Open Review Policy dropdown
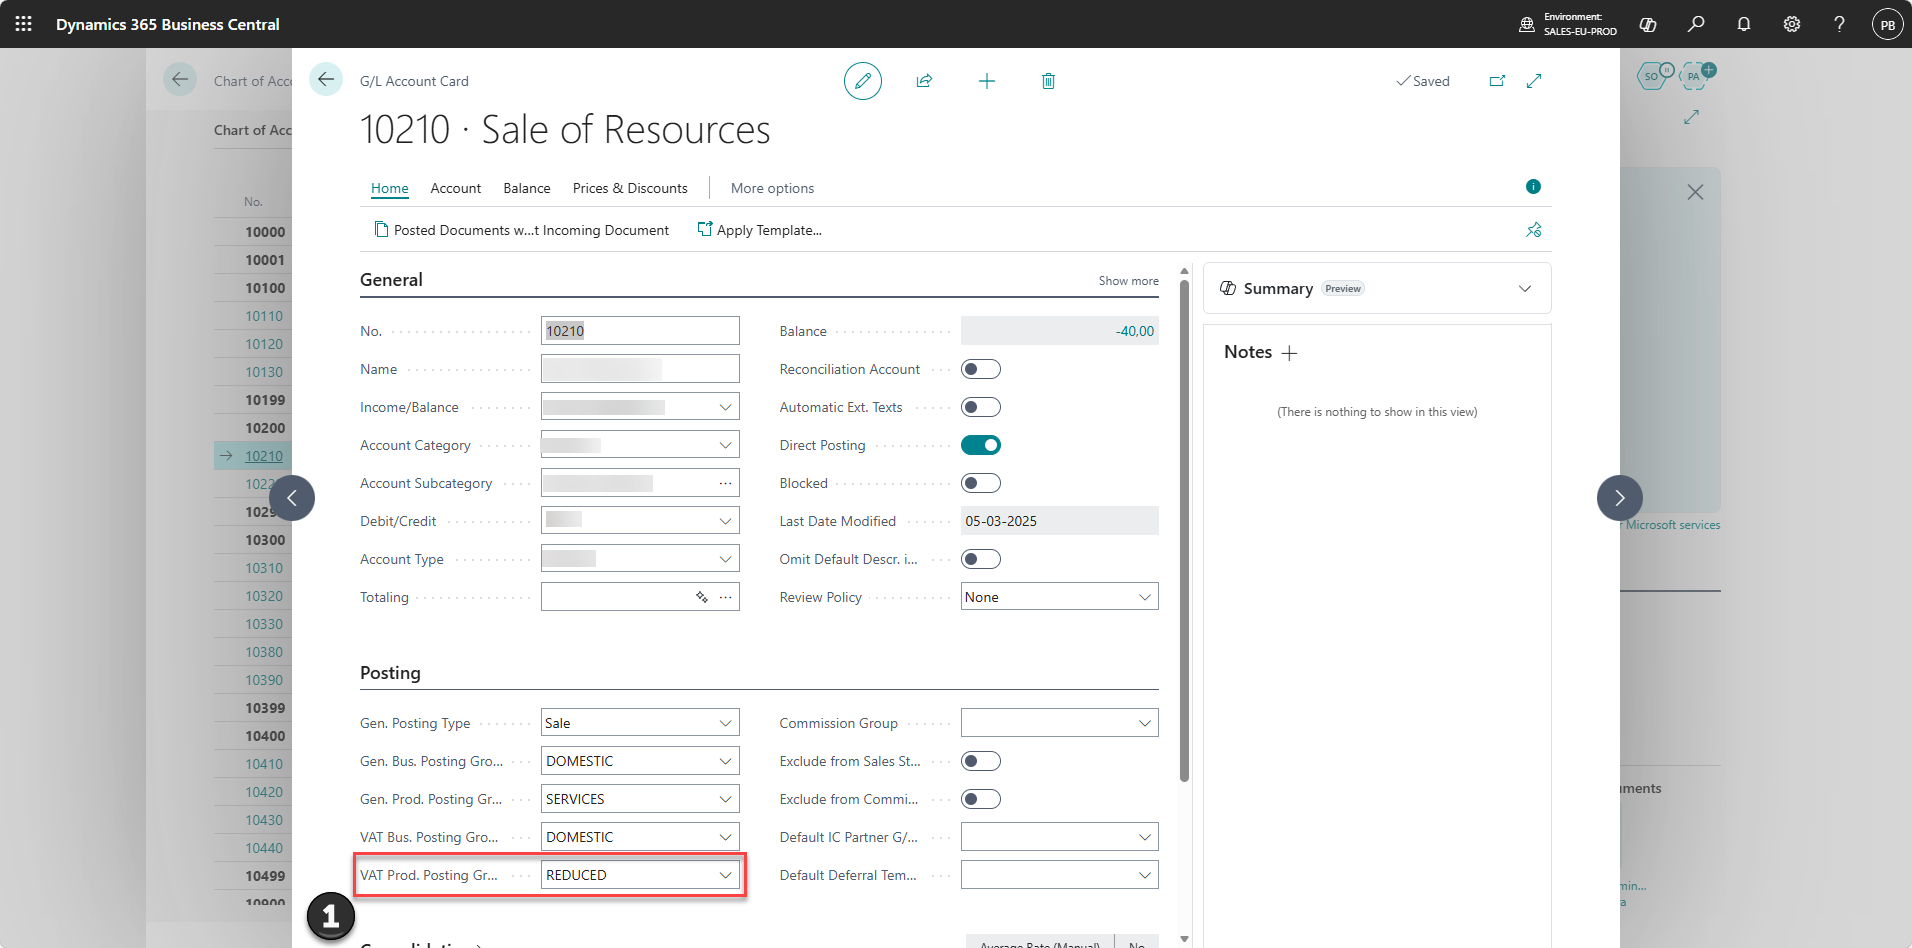The width and height of the screenshot is (1912, 948). [1145, 597]
